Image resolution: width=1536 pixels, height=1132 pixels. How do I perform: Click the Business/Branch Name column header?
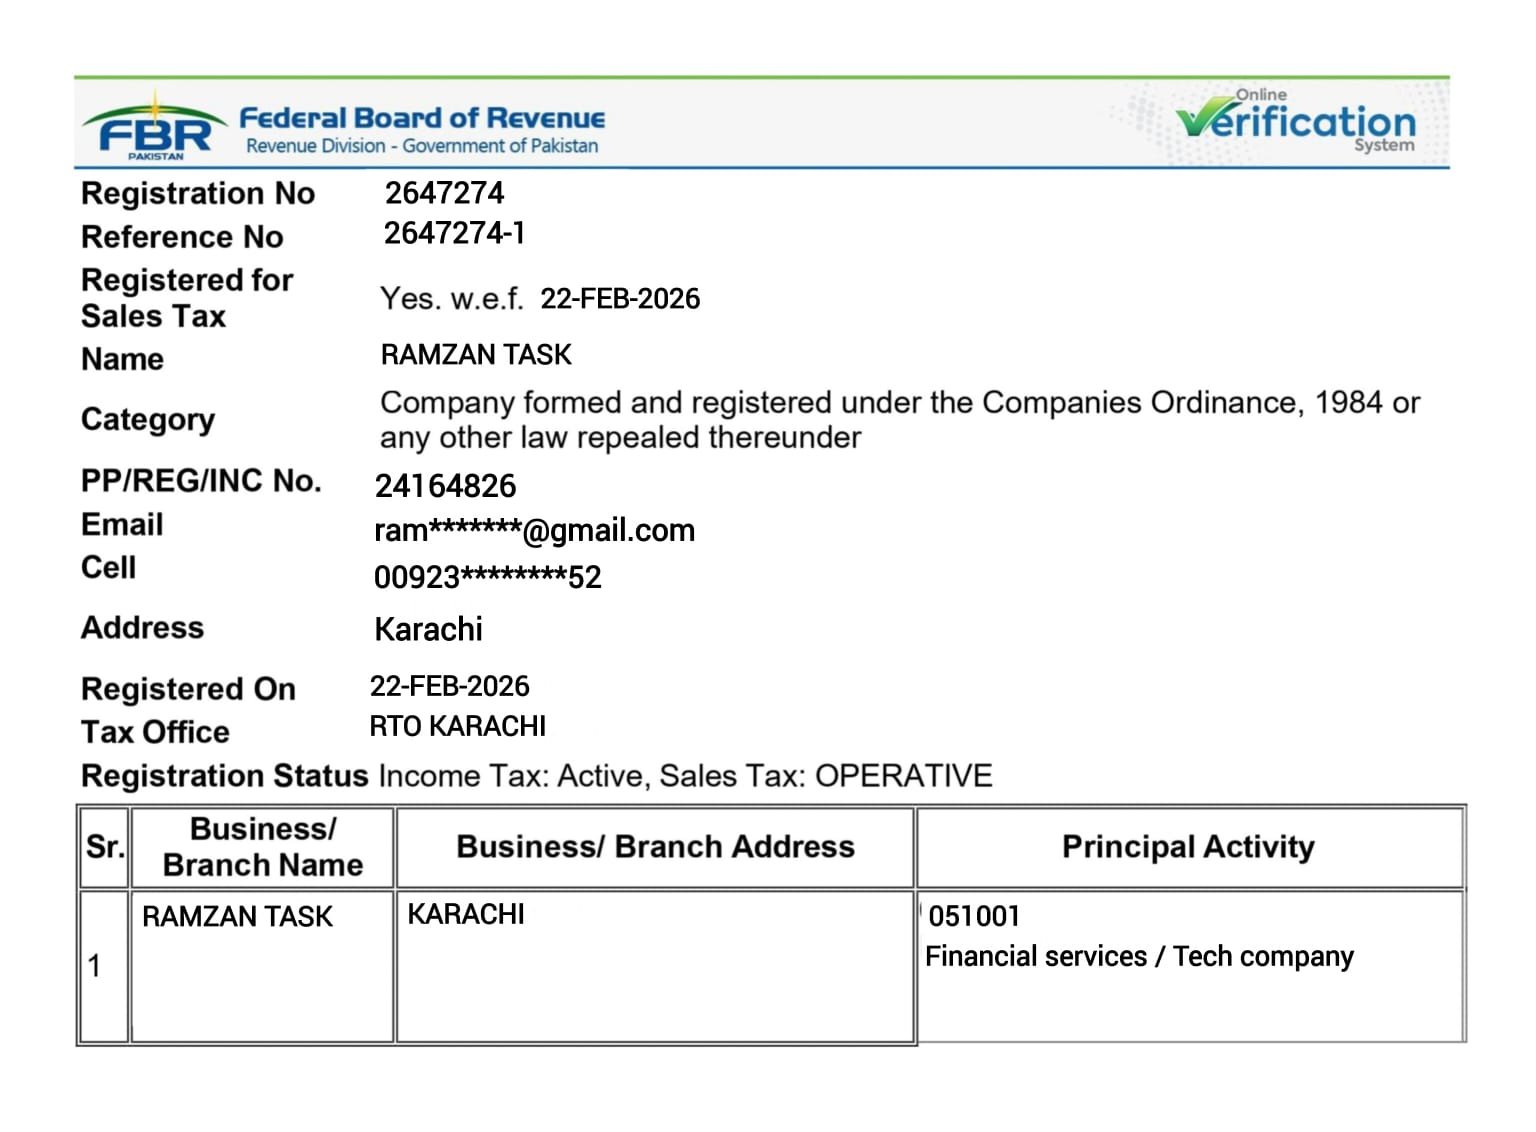(x=262, y=847)
